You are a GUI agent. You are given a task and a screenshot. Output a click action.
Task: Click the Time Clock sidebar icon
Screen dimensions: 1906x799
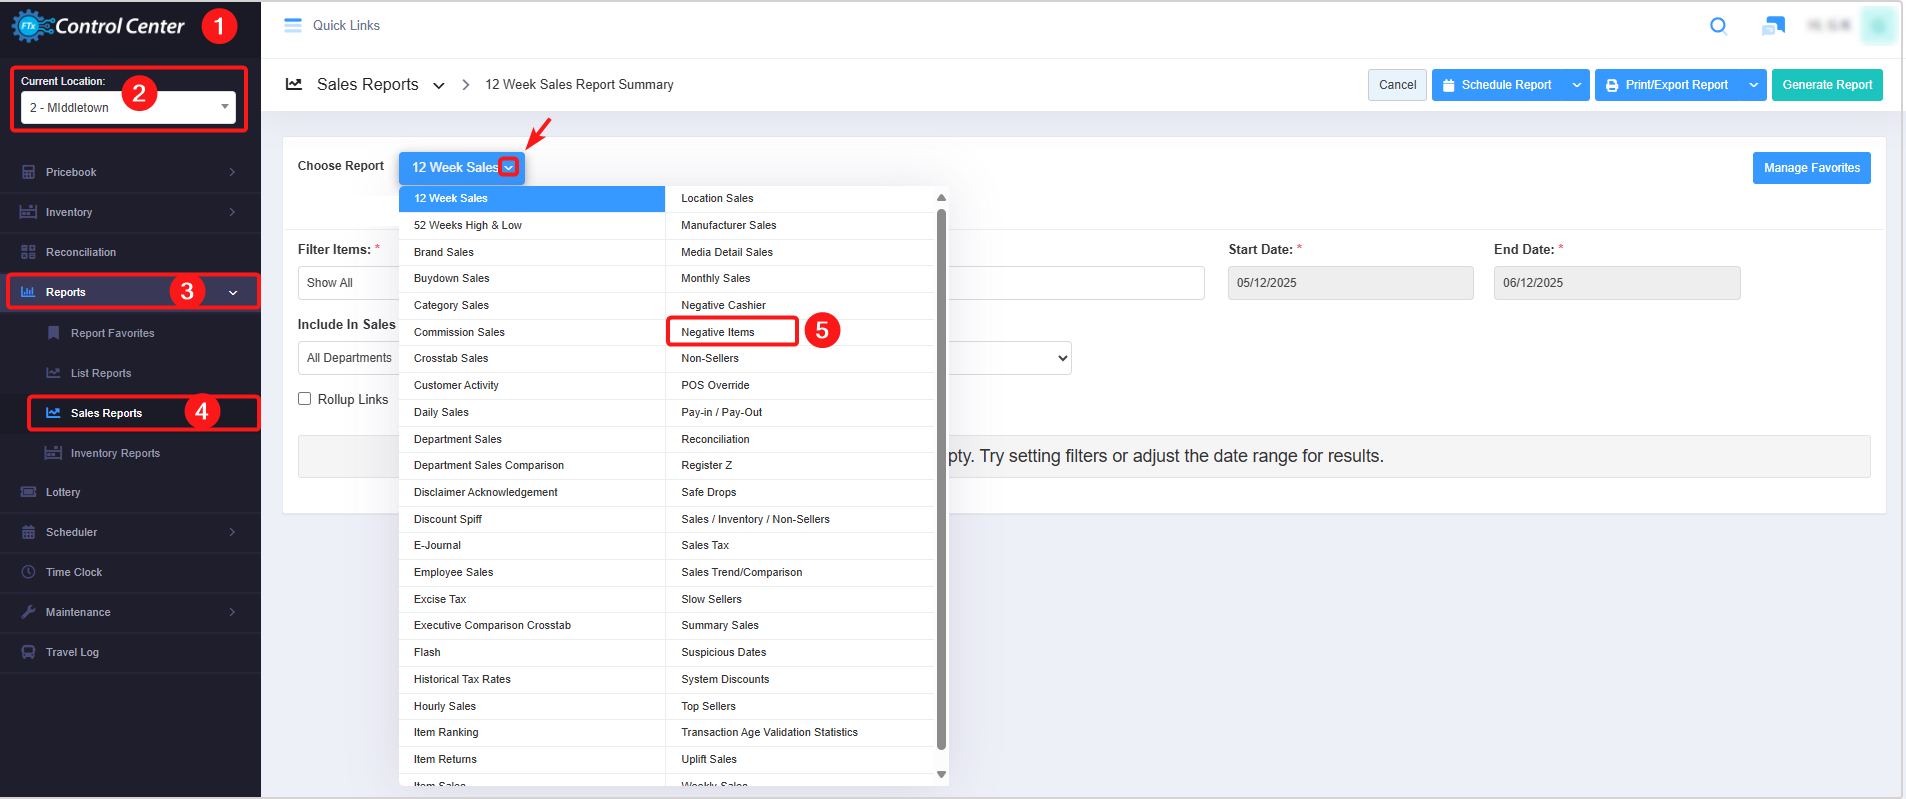tap(28, 572)
